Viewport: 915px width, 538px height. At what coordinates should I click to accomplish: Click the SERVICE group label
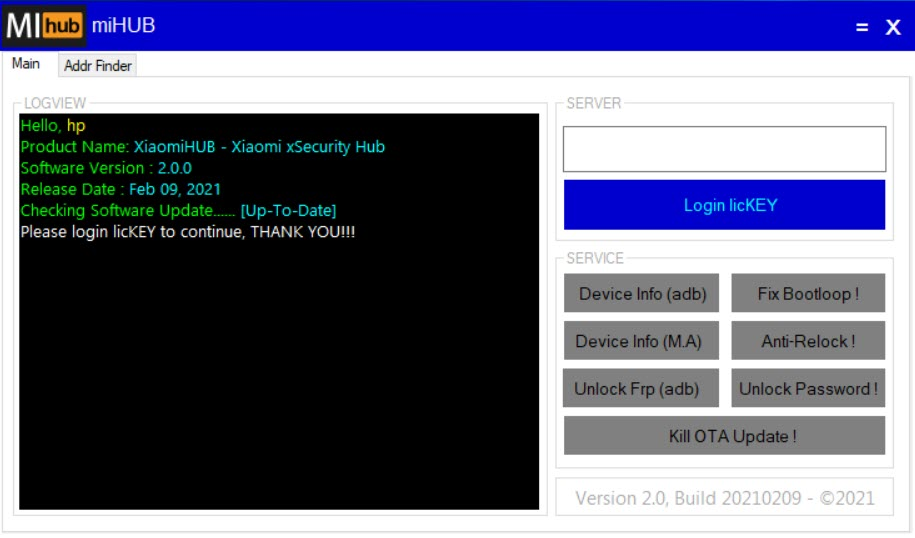pos(595,258)
